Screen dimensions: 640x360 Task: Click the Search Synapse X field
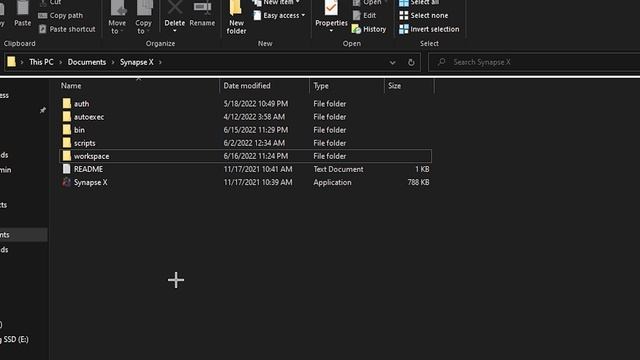click(535, 62)
